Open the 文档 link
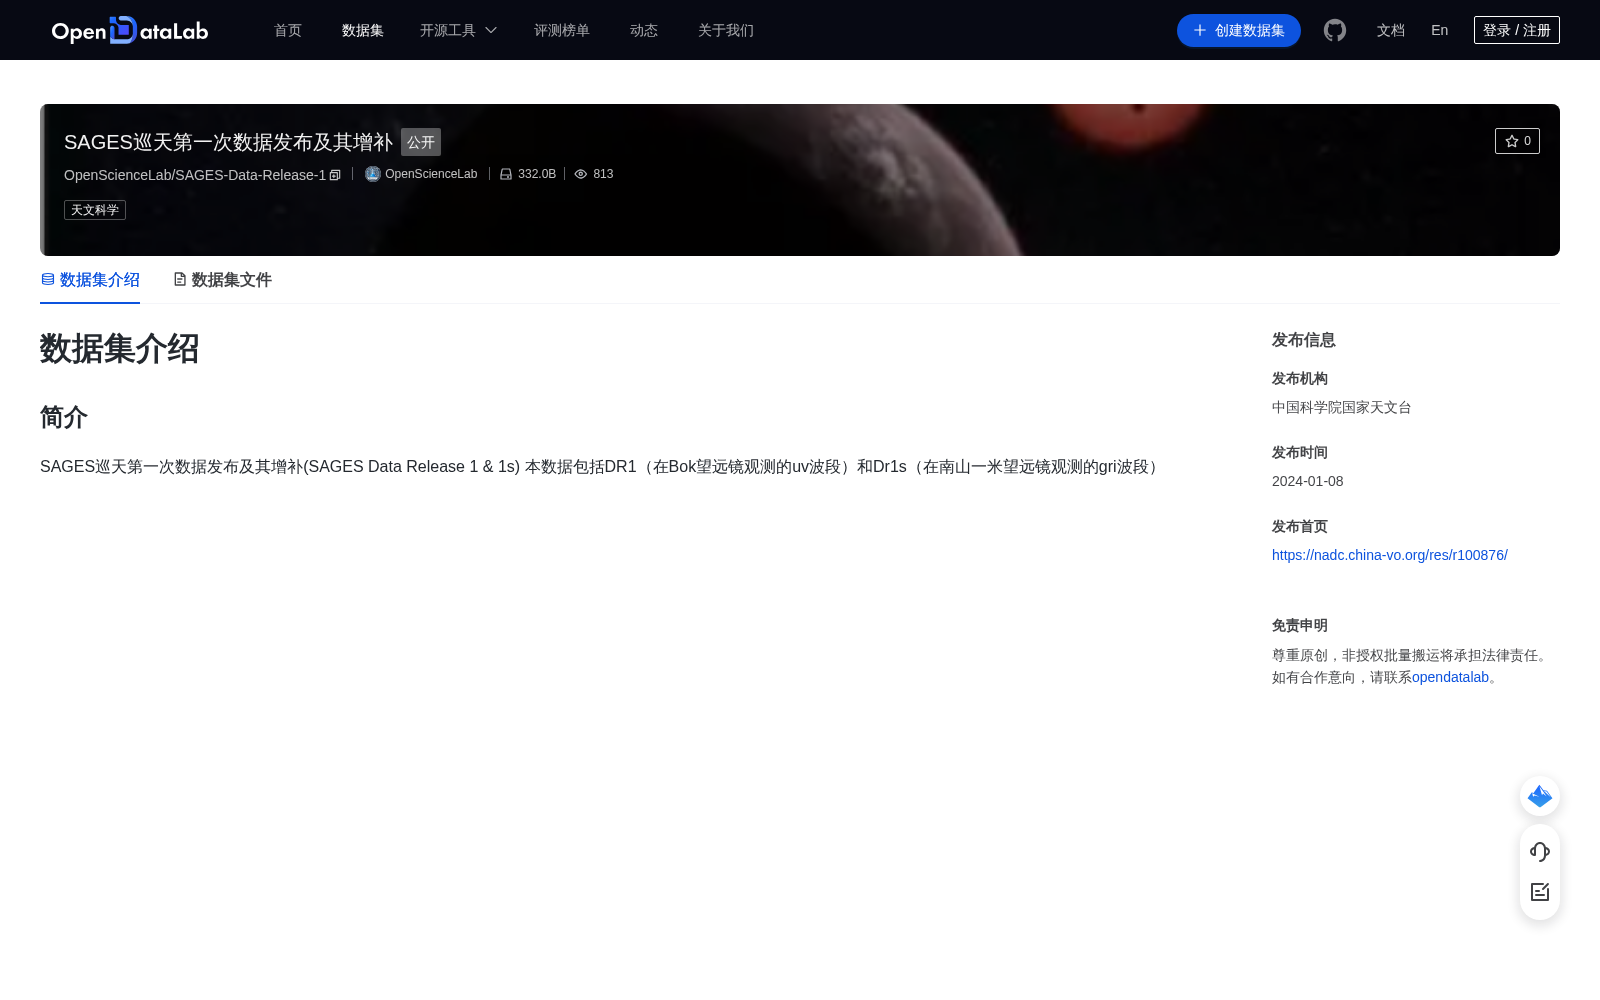The height and width of the screenshot is (1000, 1600). point(1391,30)
